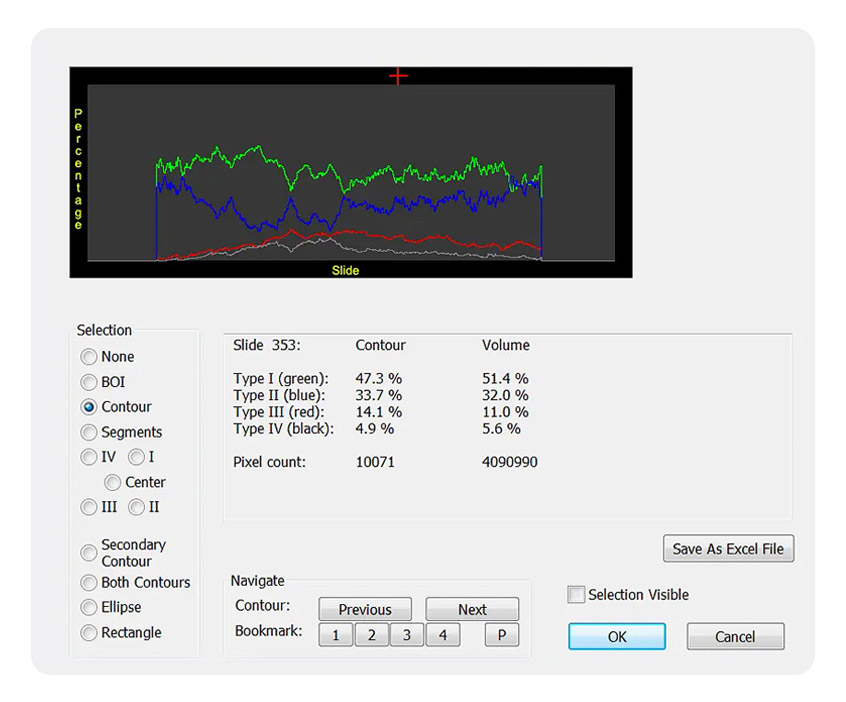
Task: Click the Type I (green) label
Action: 281,379
